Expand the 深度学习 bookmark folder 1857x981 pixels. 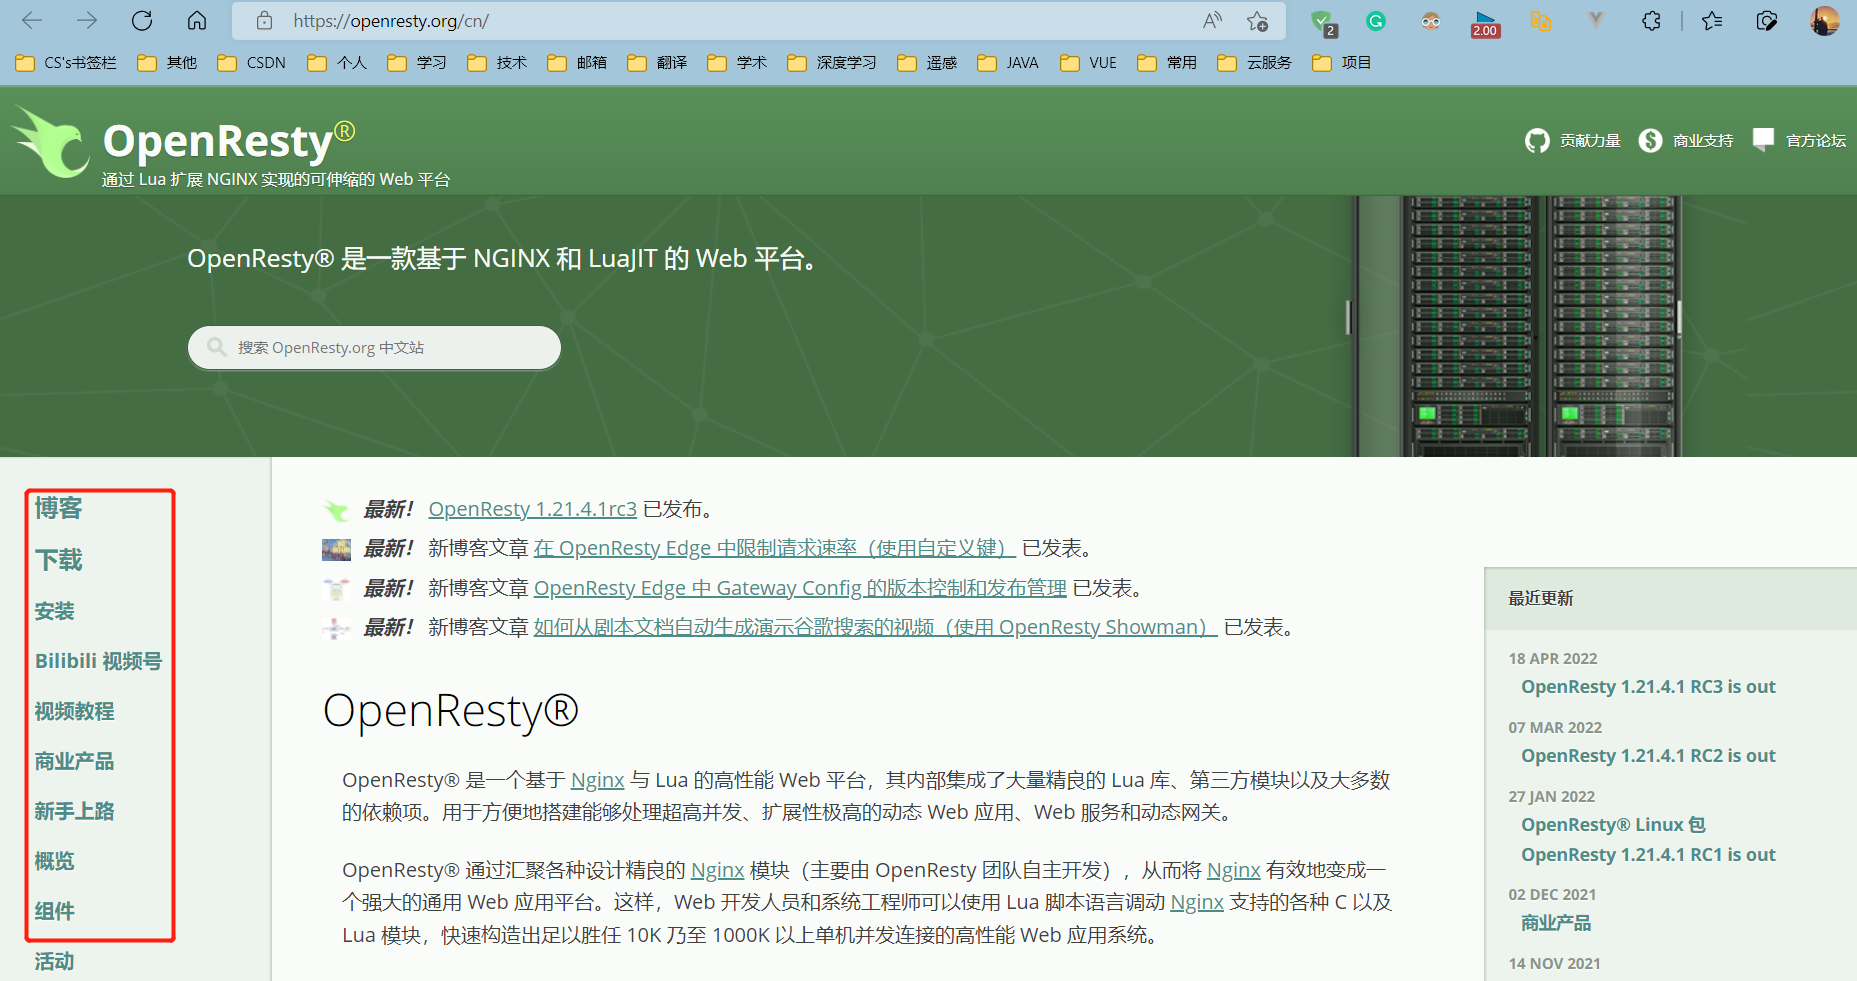(832, 63)
